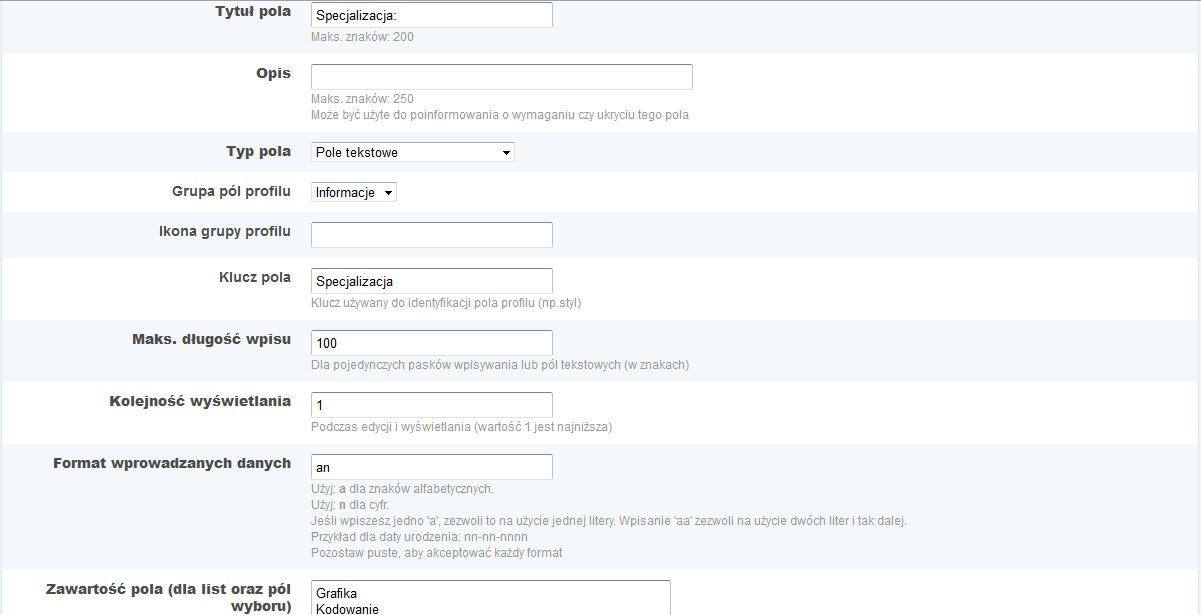1201x615 pixels.
Task: Click the Format wprowadzanych danych field
Action: click(x=431, y=467)
